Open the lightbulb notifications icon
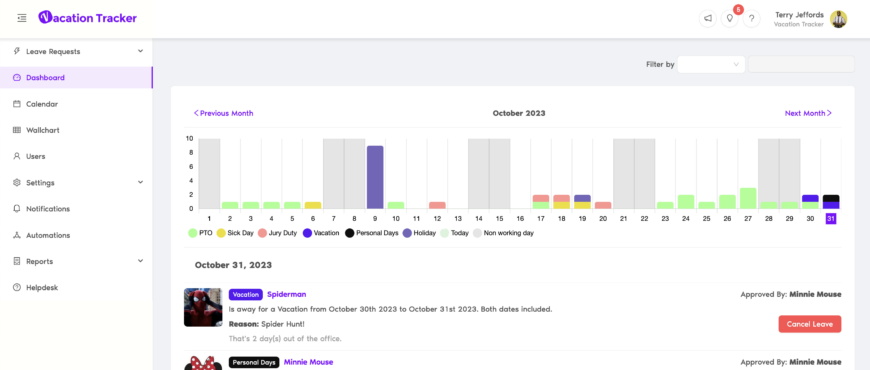Image resolution: width=870 pixels, height=370 pixels. 730,18
